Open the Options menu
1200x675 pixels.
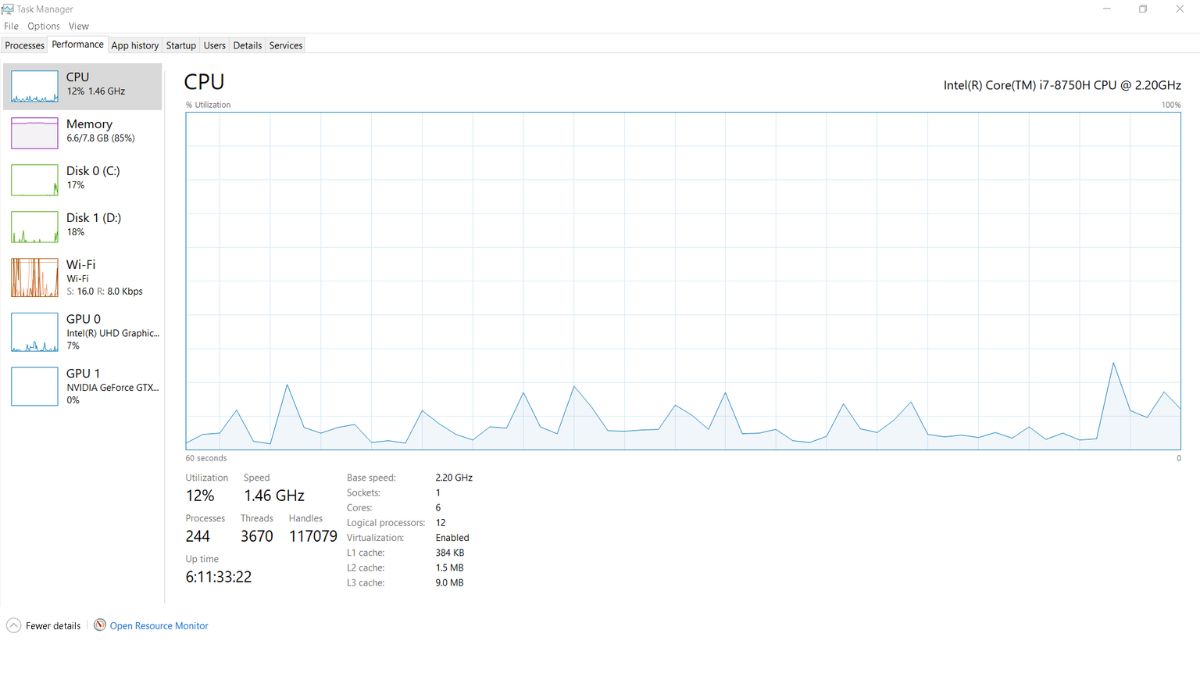pyautogui.click(x=43, y=25)
